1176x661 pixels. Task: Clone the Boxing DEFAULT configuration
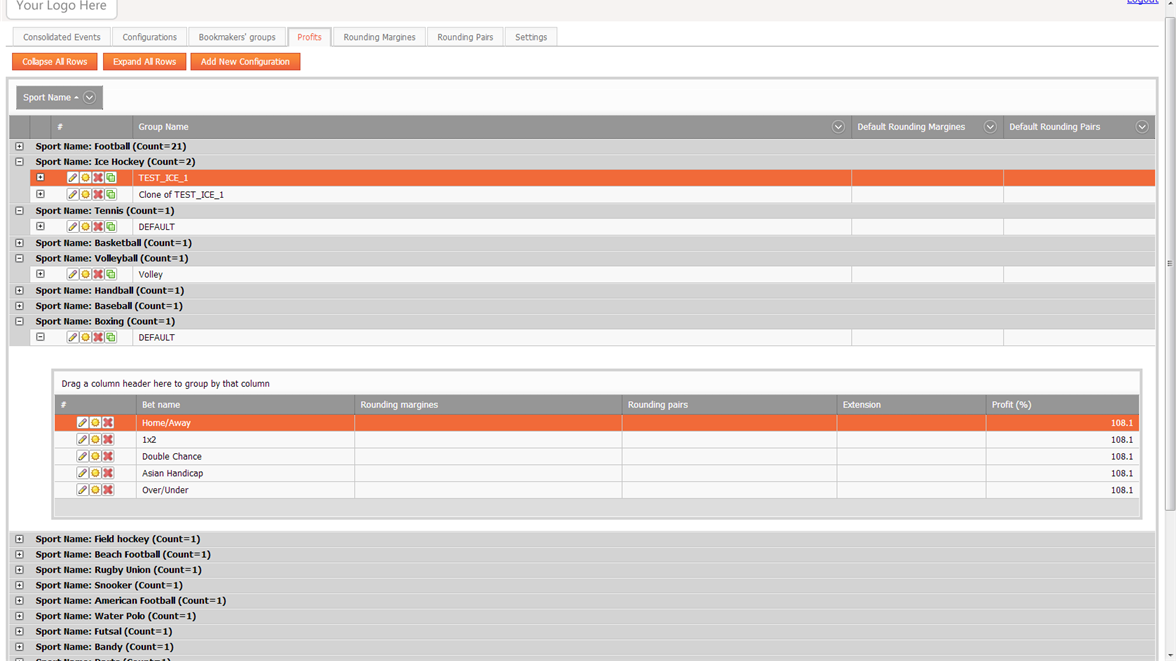[111, 338]
